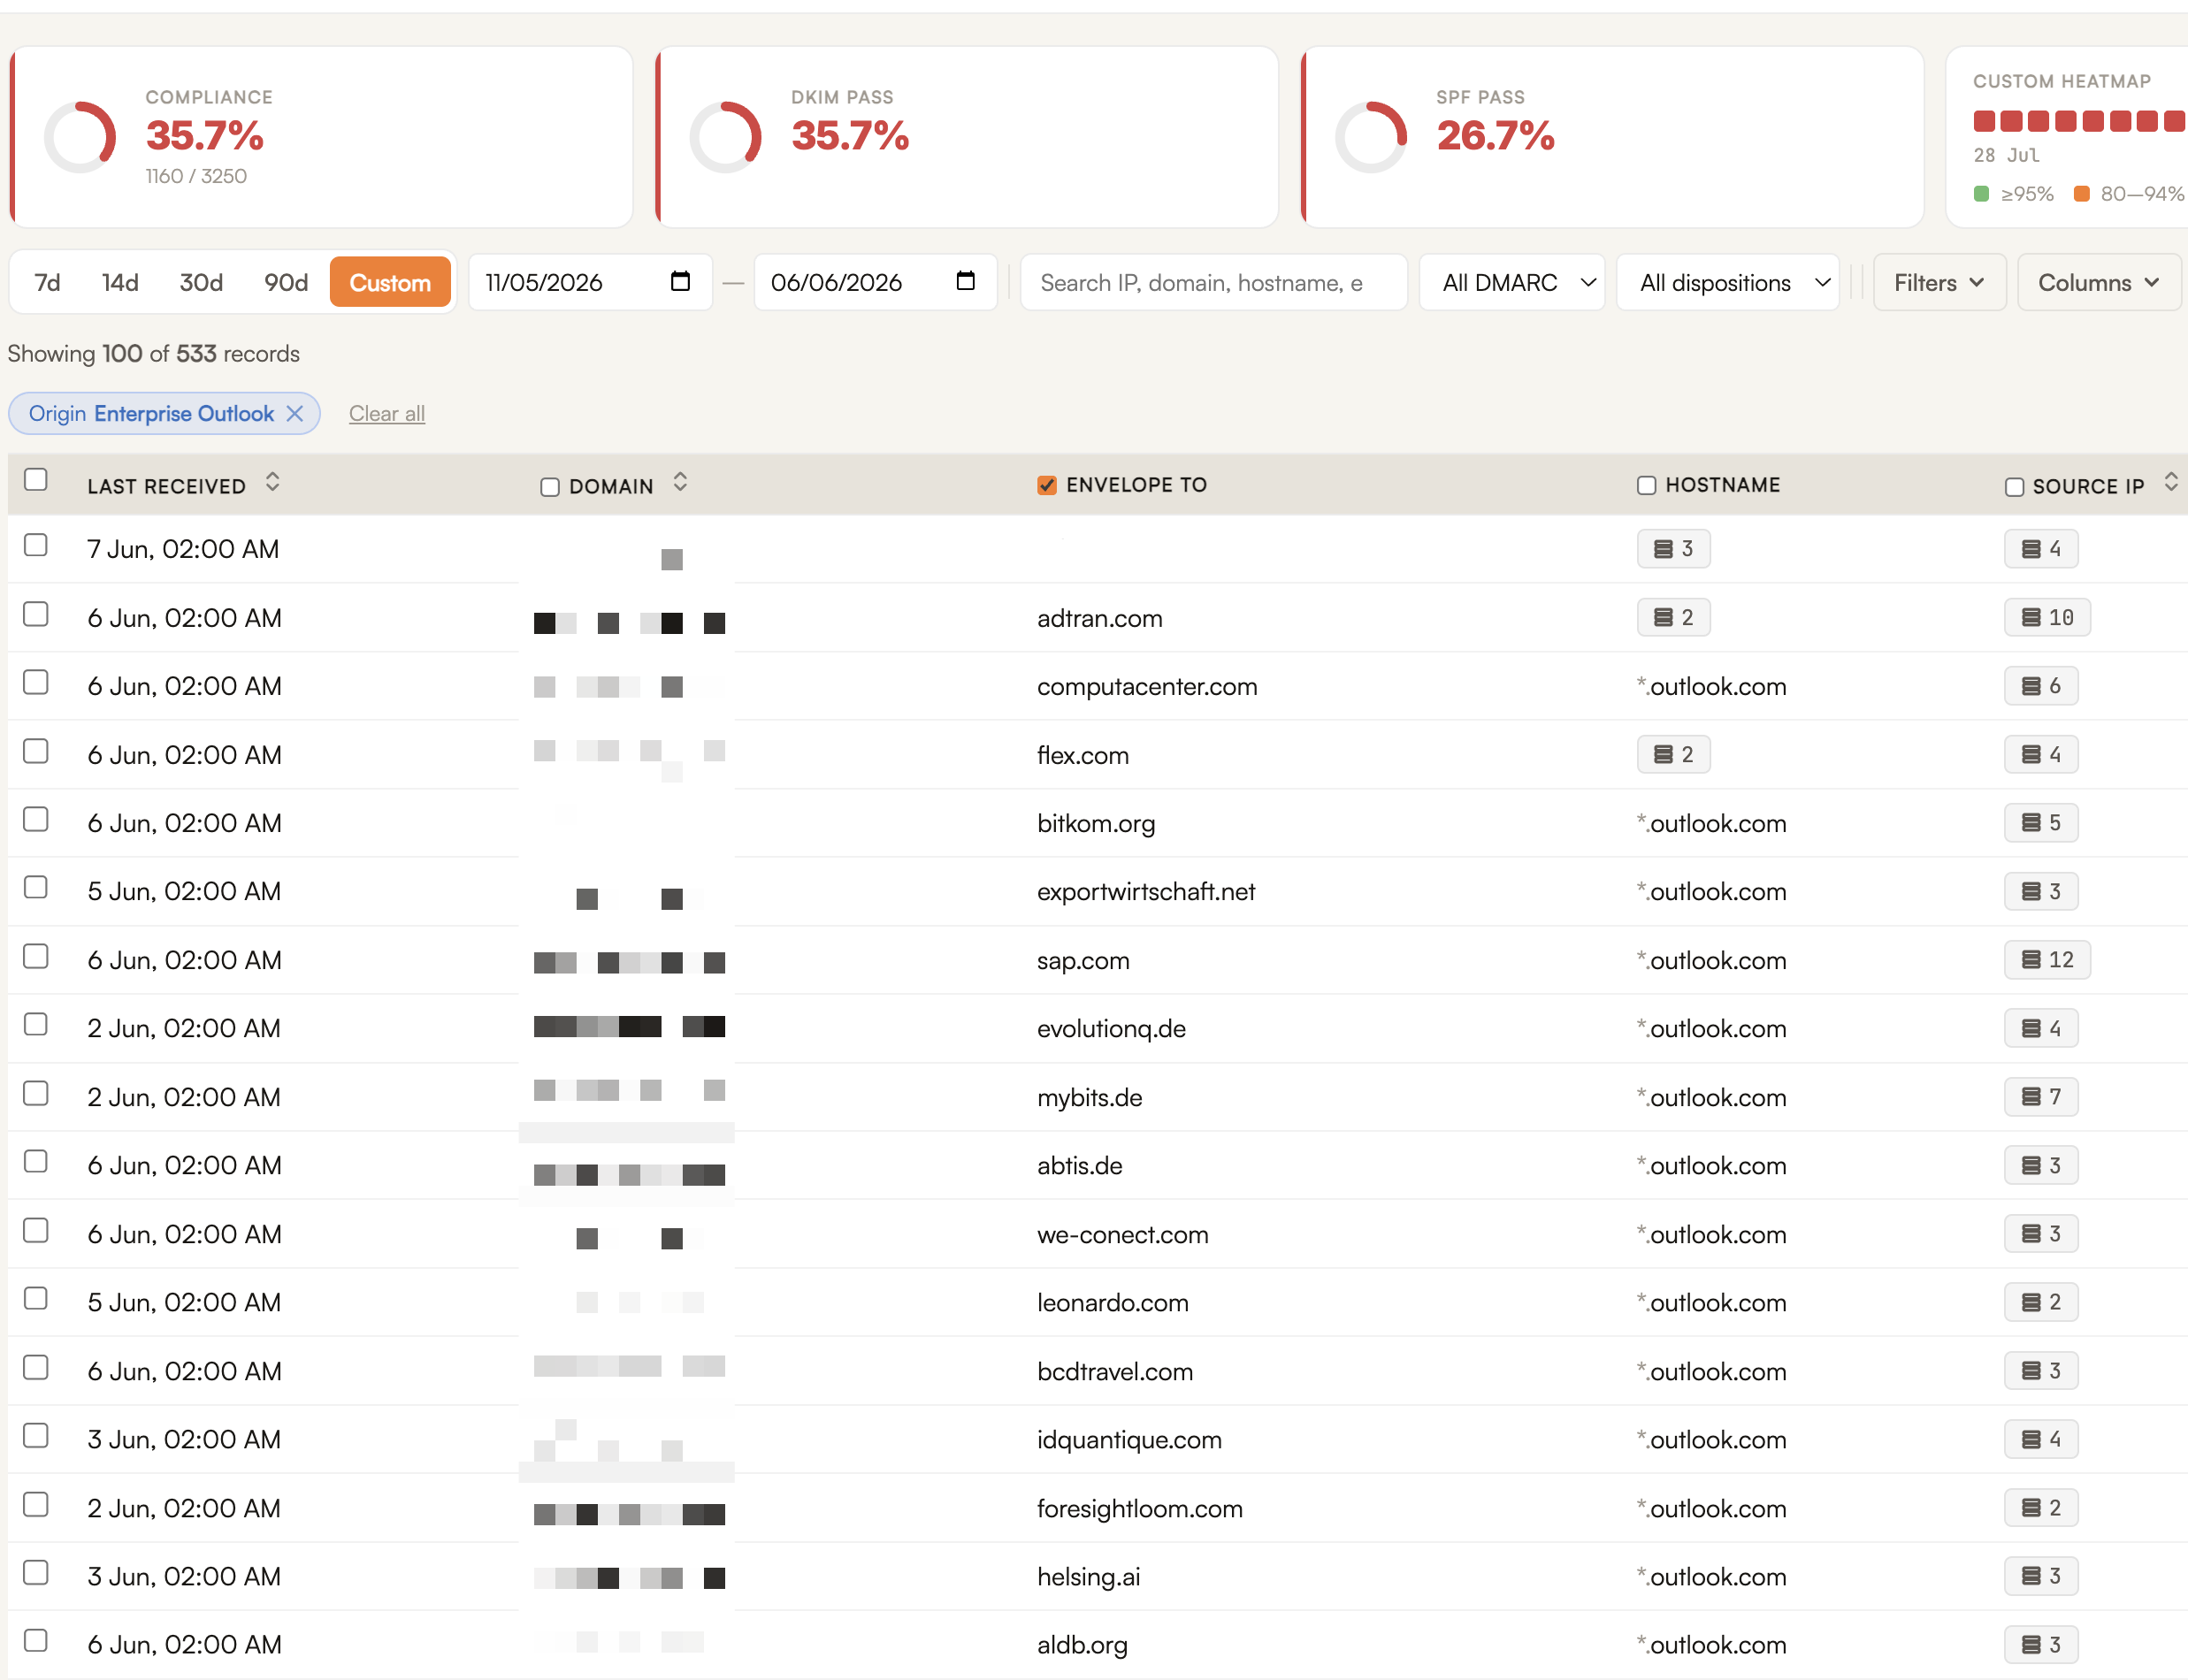Open source IP badge 5 in bitkom.org row
Screen dimensions: 2188x1680
coord(2041,823)
